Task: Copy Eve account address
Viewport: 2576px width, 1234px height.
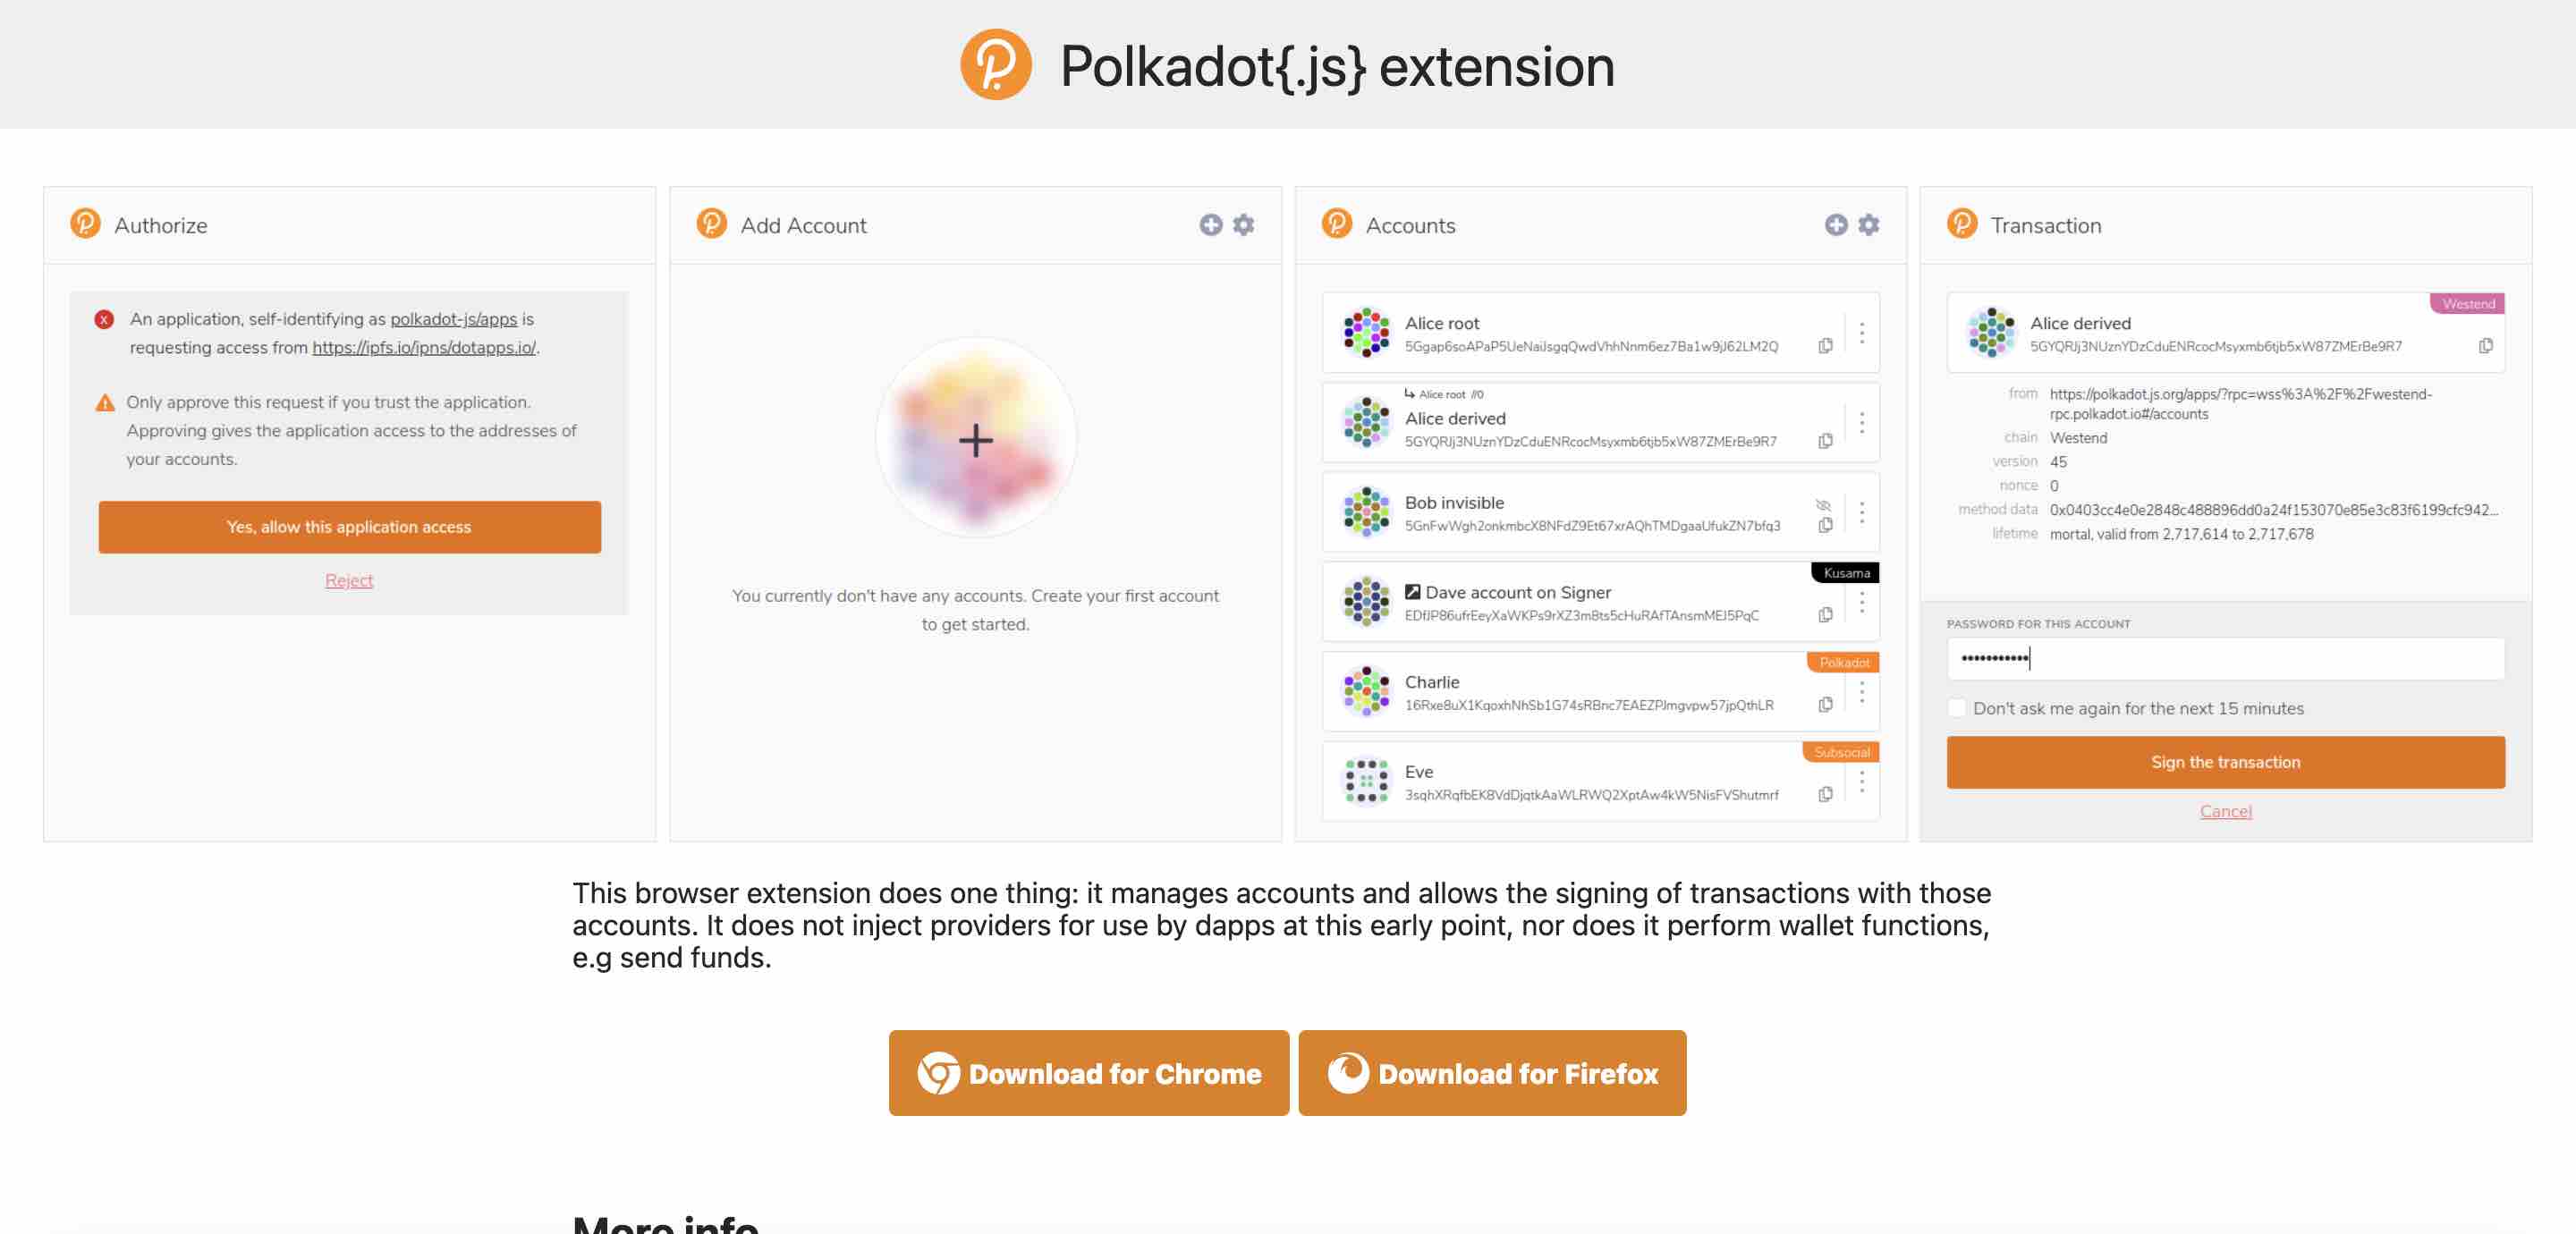Action: coord(1825,794)
